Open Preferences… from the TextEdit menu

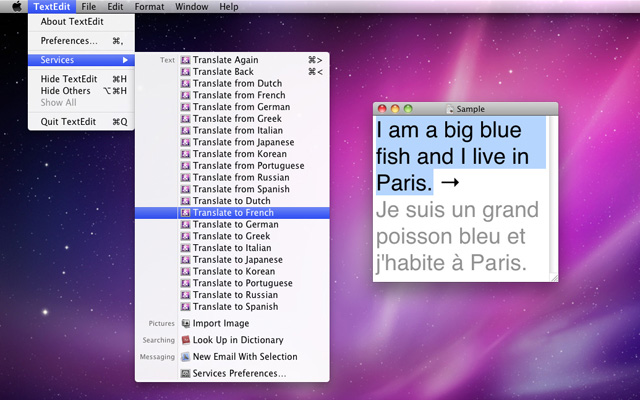pyautogui.click(x=81, y=41)
